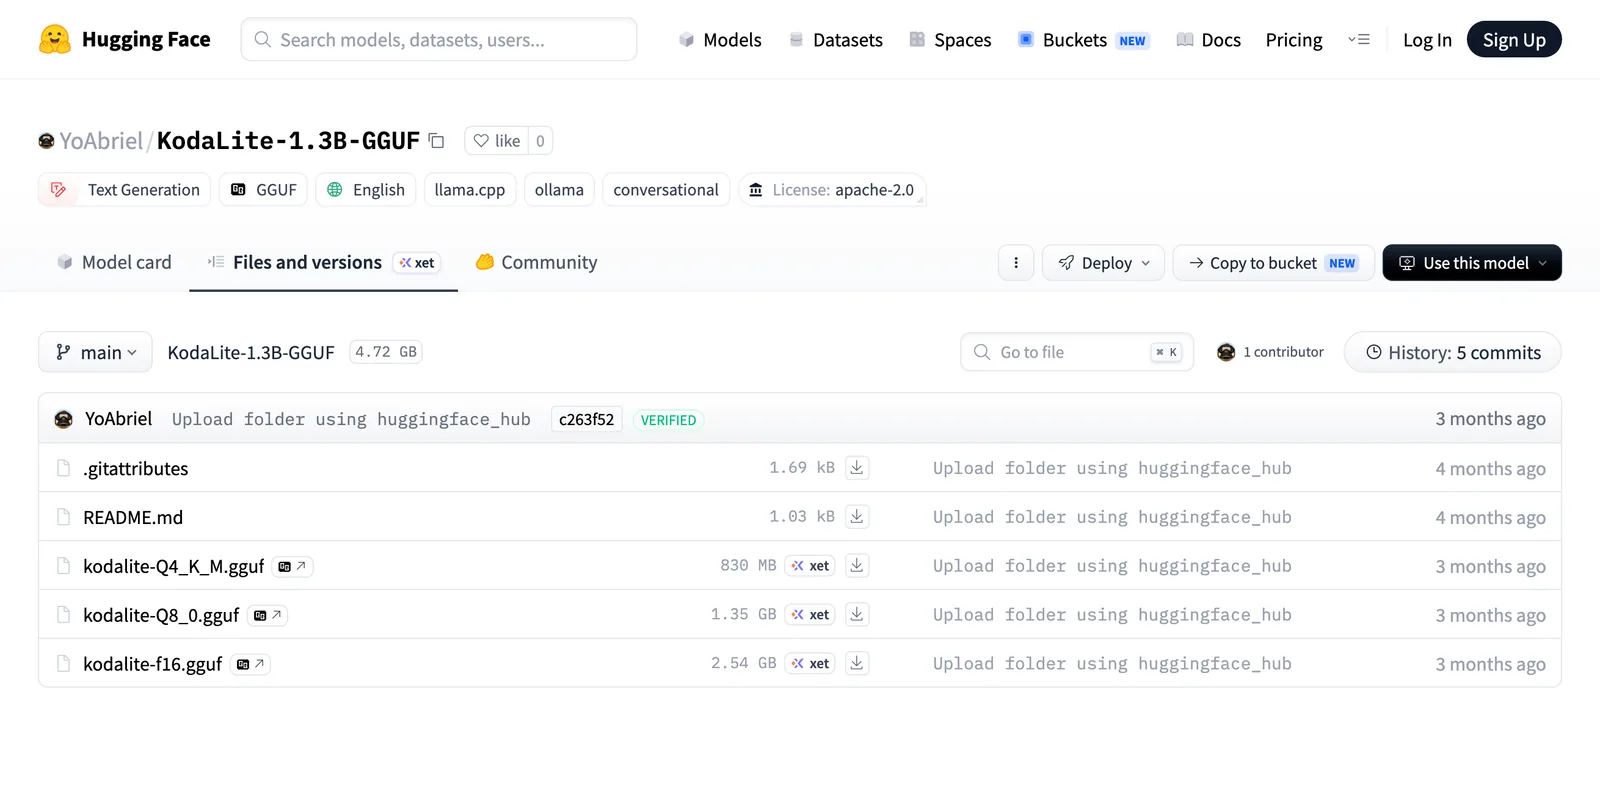Image resolution: width=1600 pixels, height=794 pixels.
Task: Open the three-dot more options menu
Action: click(x=1016, y=263)
